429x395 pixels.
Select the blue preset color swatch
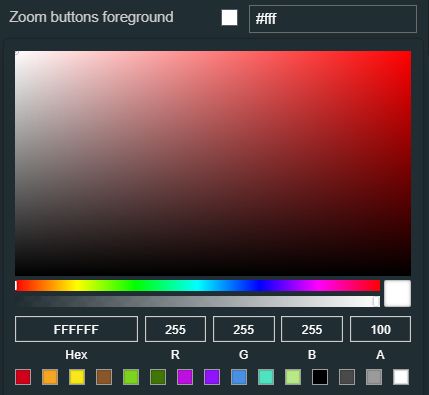[239, 377]
